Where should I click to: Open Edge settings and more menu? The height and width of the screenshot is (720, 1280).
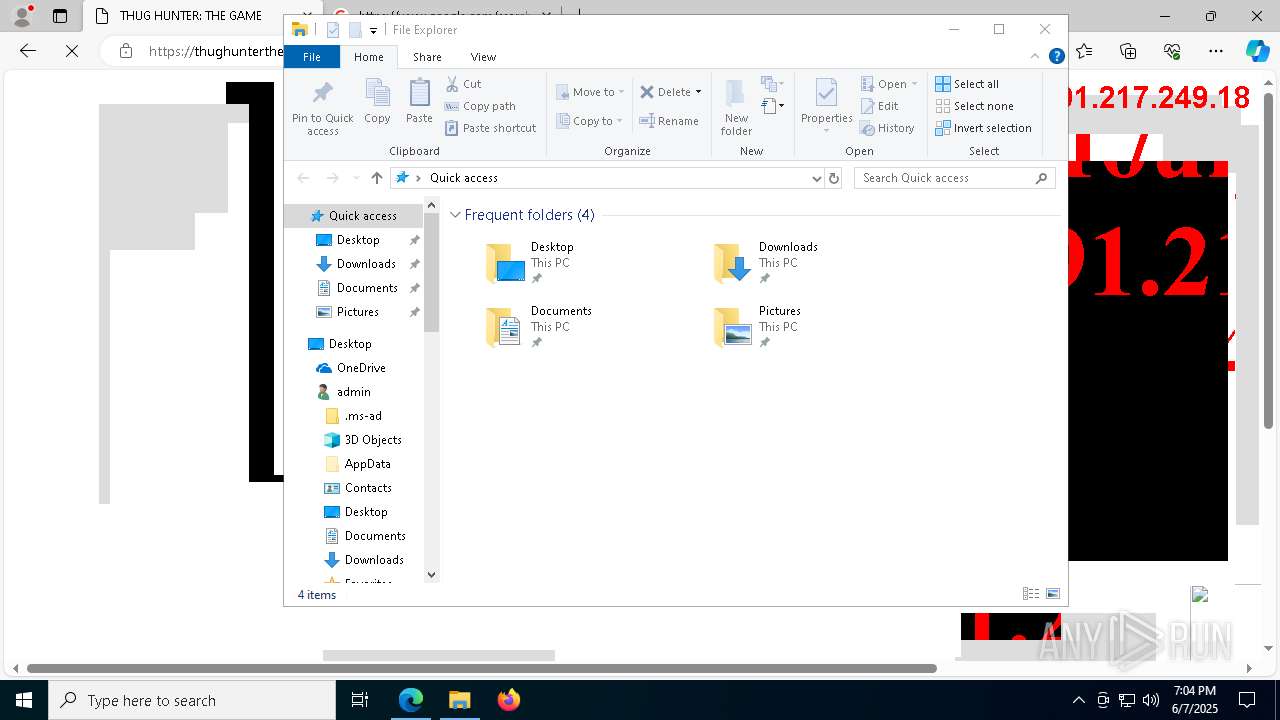click(1216, 51)
